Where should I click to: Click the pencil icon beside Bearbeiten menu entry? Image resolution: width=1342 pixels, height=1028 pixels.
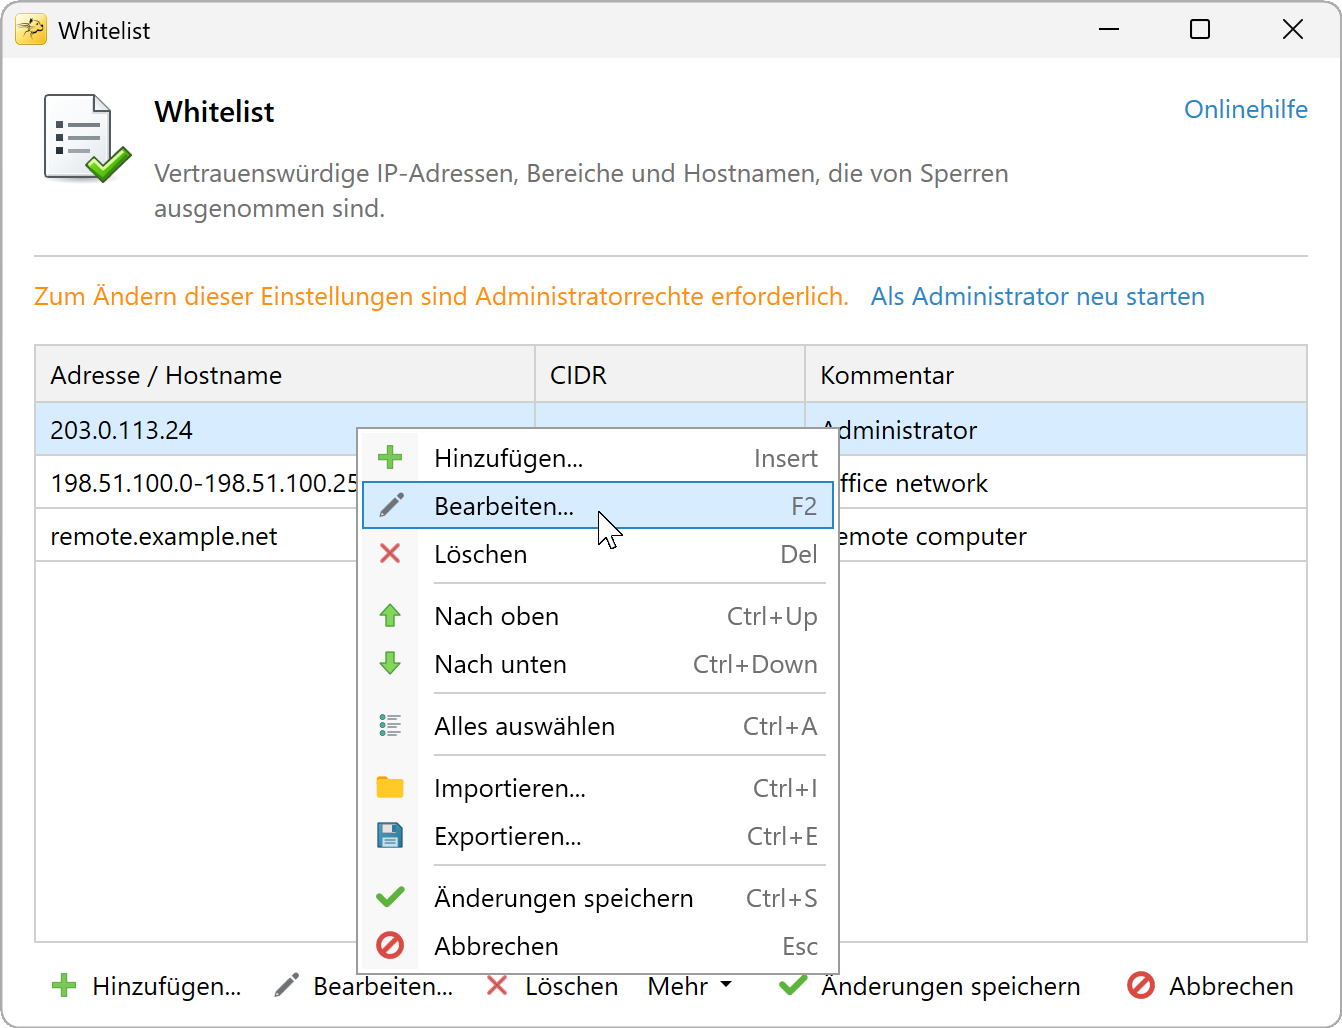coord(391,506)
